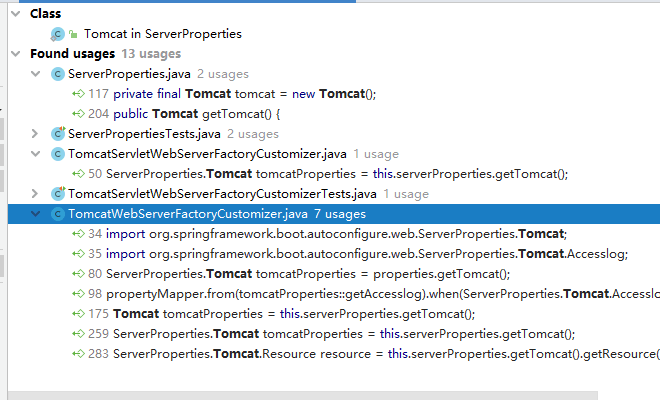Collapse the selected TomcatWebServerFactoryCustomizer.java node
Screen dimensions: 660x400
click(35, 214)
